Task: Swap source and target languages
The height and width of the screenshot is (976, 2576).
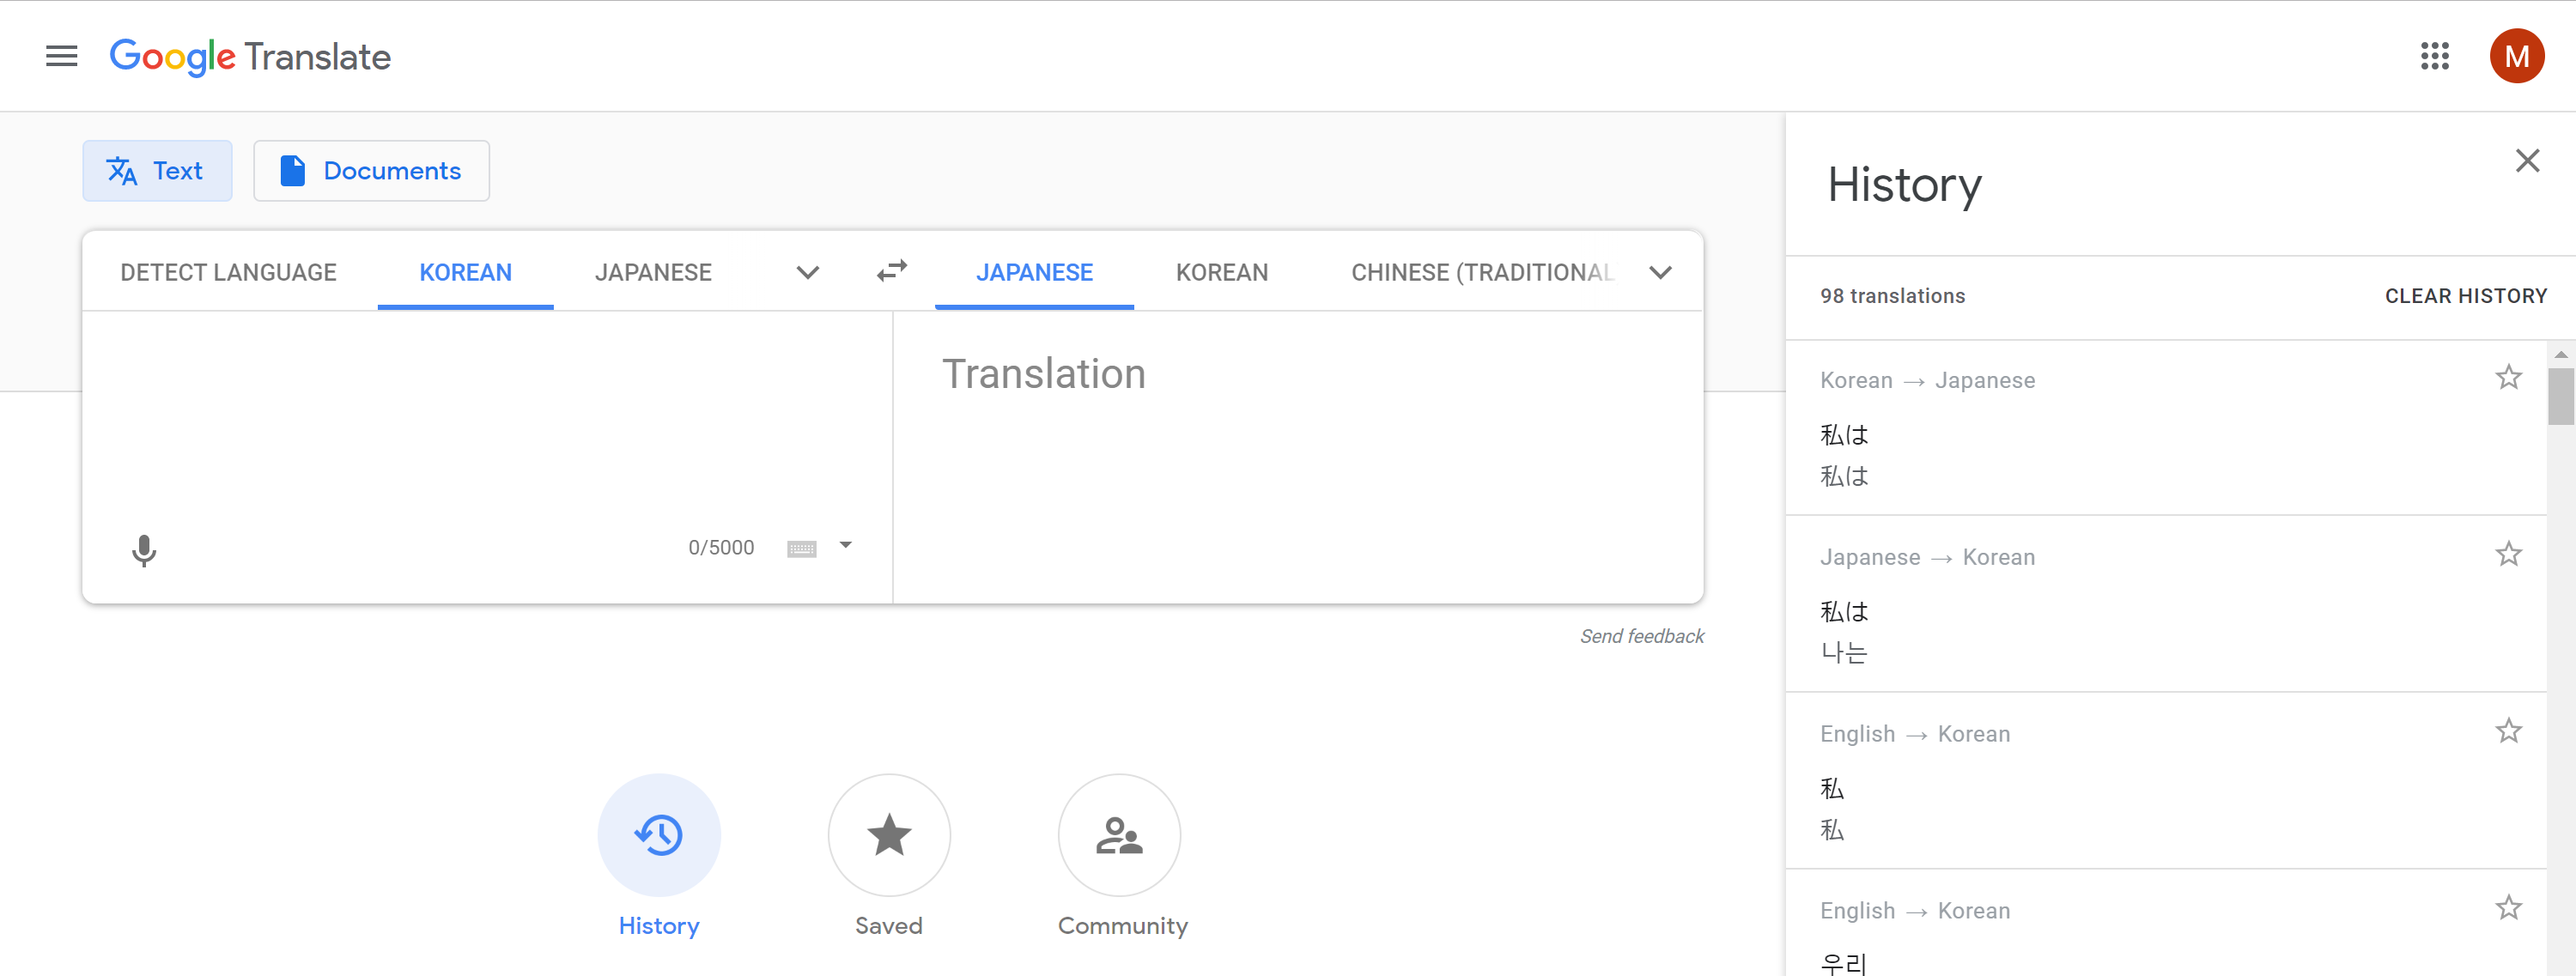Action: [891, 271]
